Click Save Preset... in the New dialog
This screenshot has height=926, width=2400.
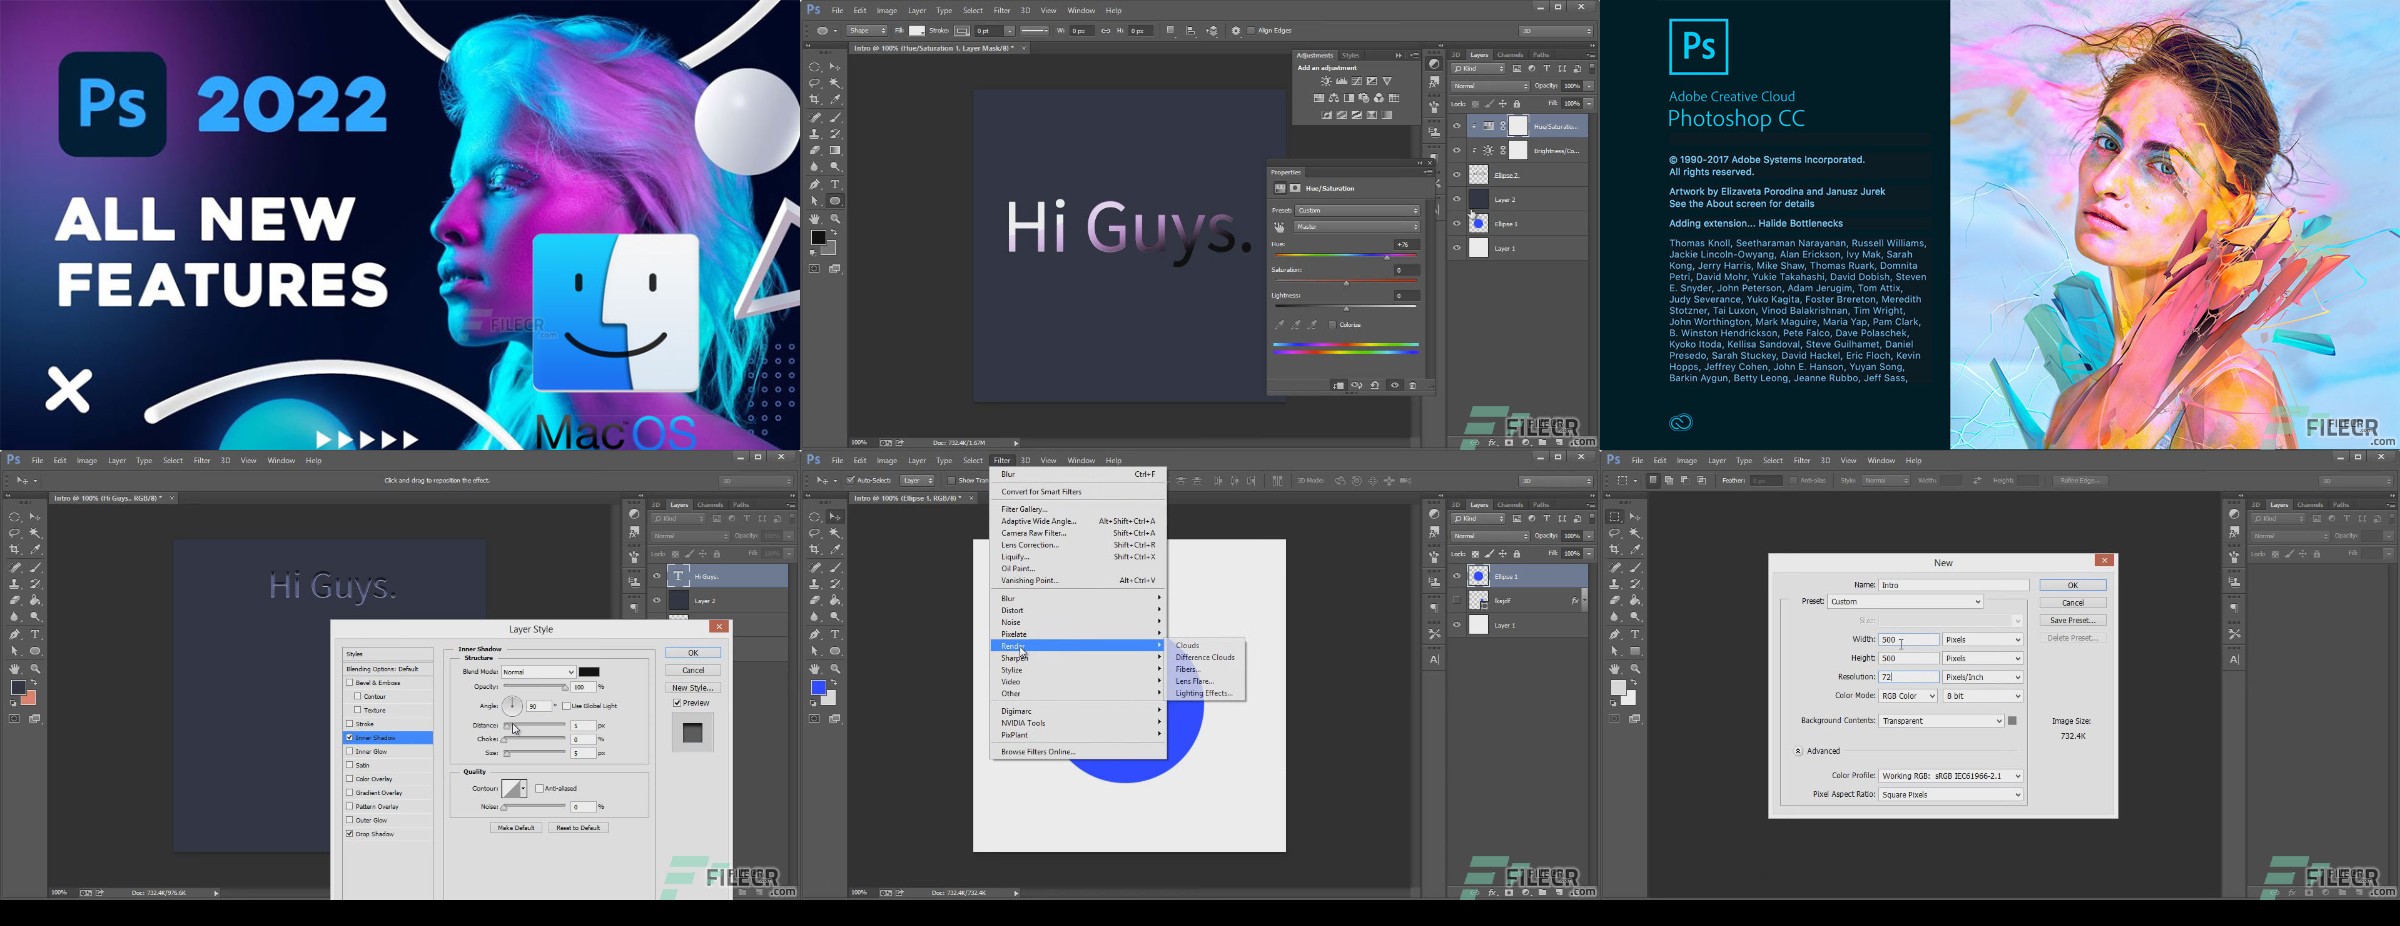(x=2073, y=620)
